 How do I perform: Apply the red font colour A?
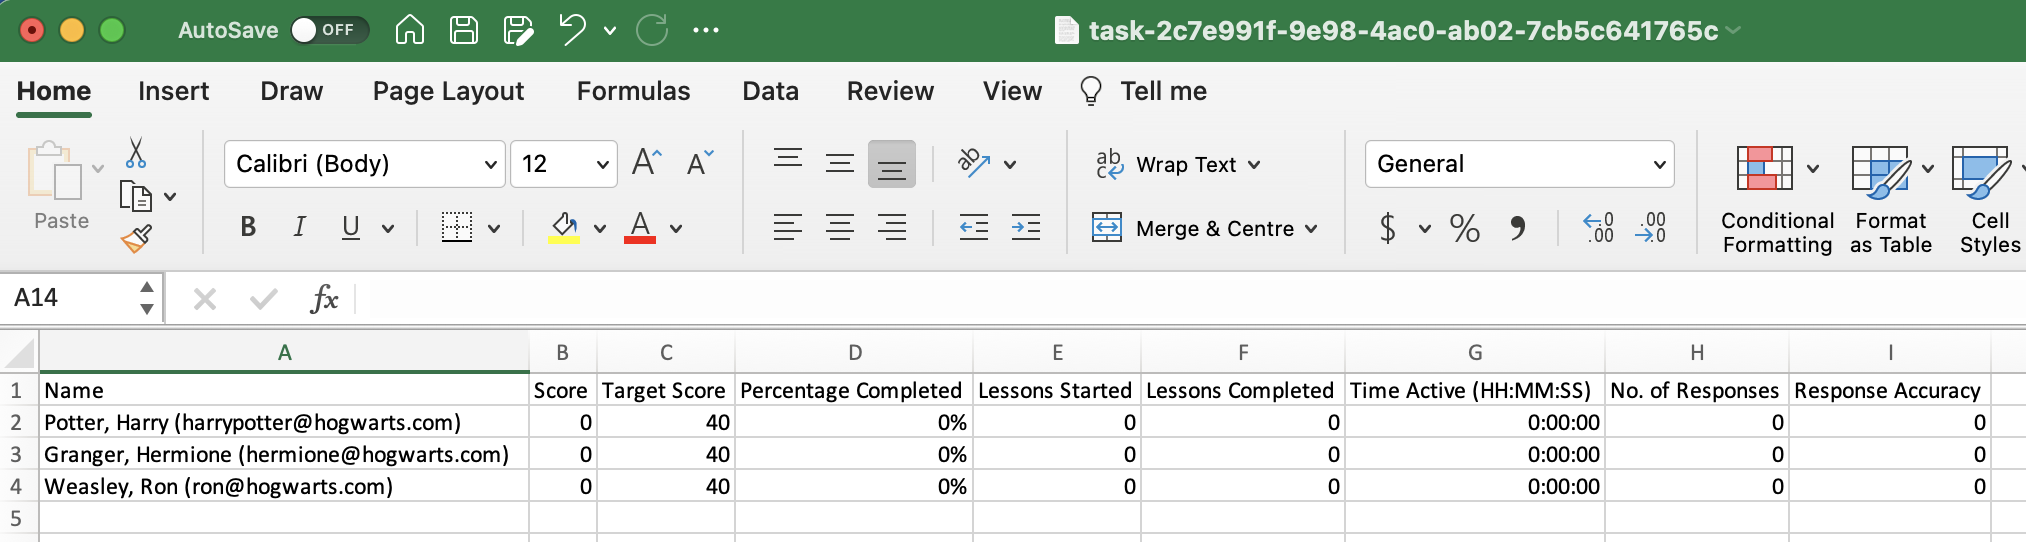tap(640, 228)
